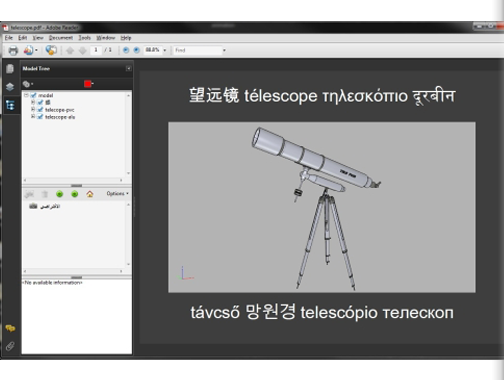Viewport: 504px width, 380px height.
Task: Open the Layers panel in the sidebar
Action: pyautogui.click(x=10, y=87)
